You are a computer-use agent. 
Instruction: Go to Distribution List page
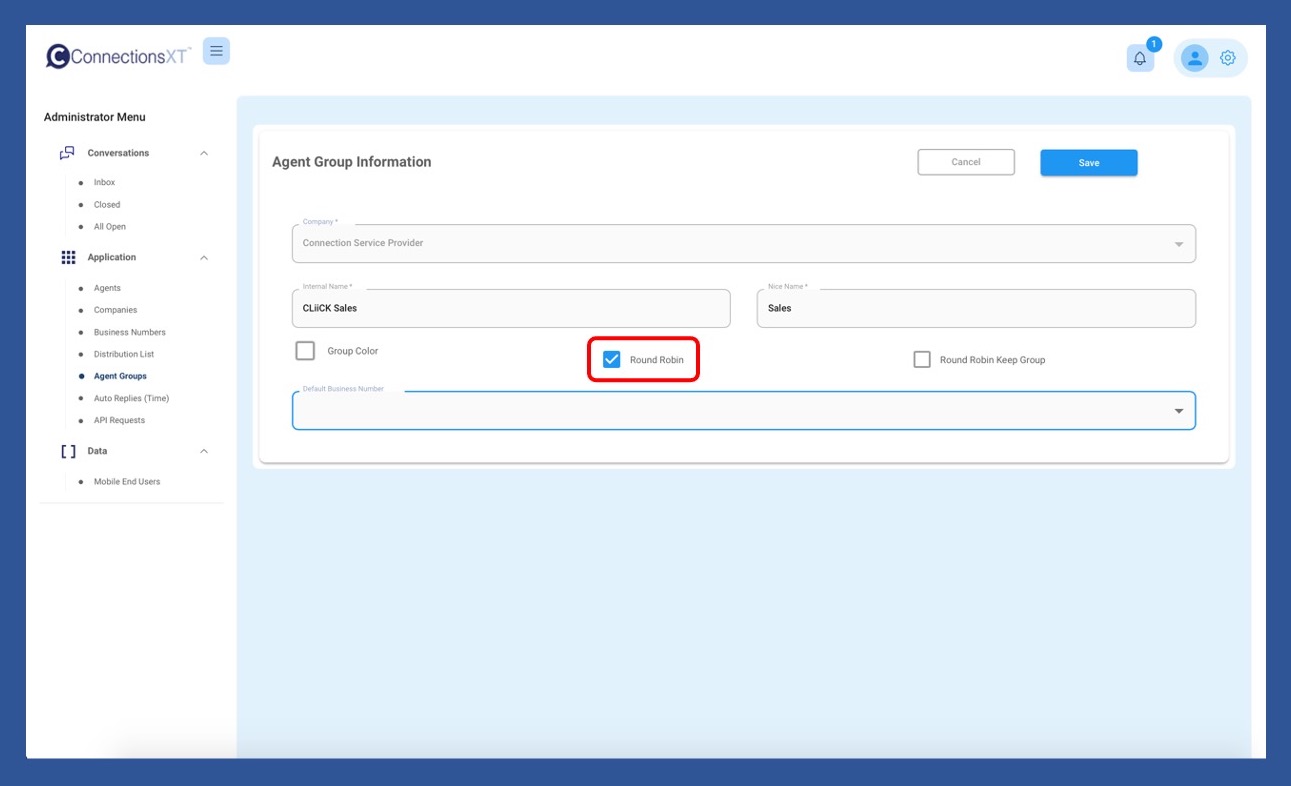123,354
